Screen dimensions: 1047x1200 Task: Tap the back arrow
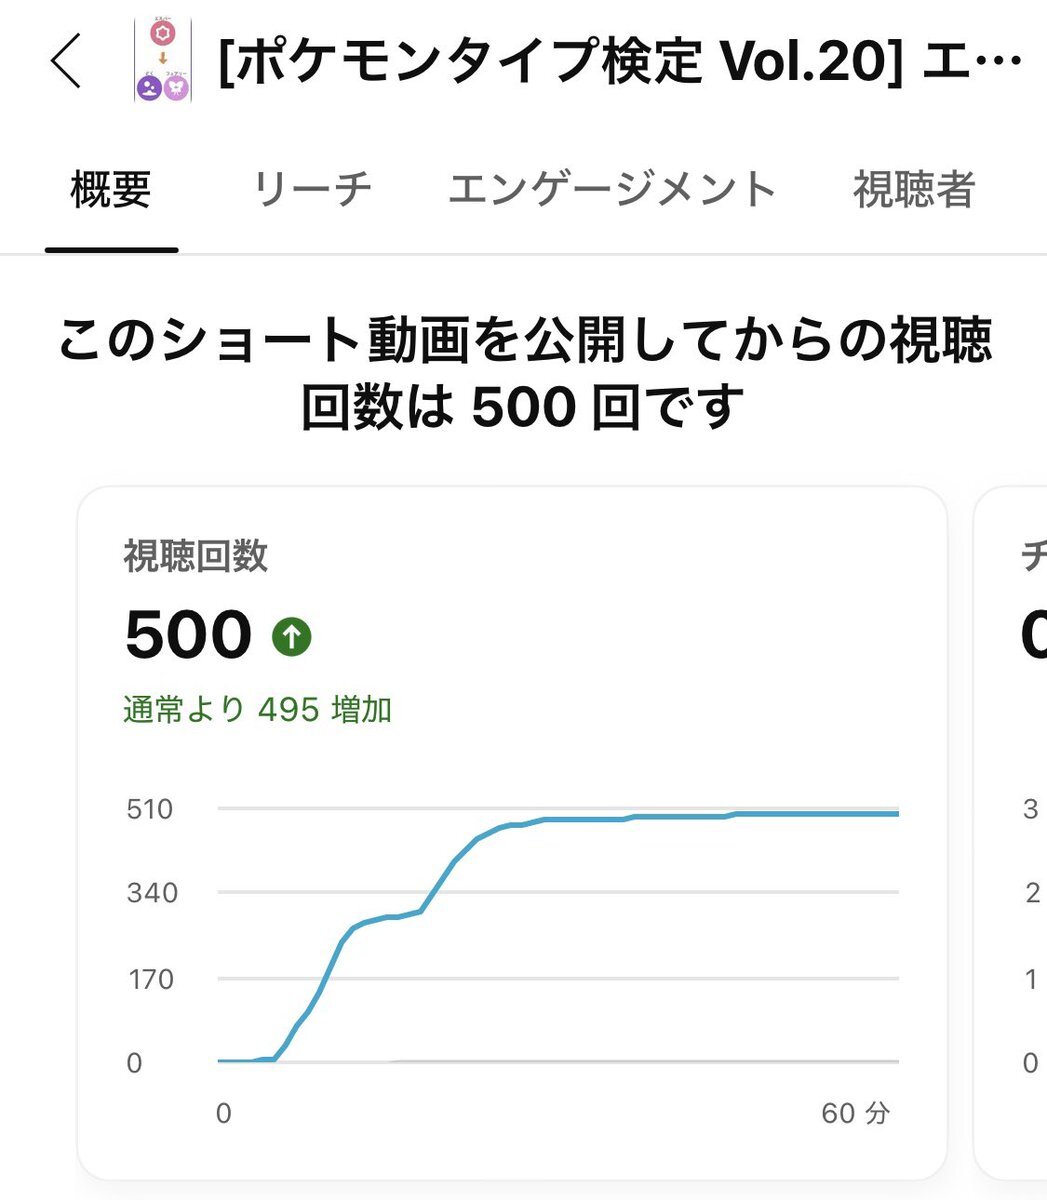(66, 61)
